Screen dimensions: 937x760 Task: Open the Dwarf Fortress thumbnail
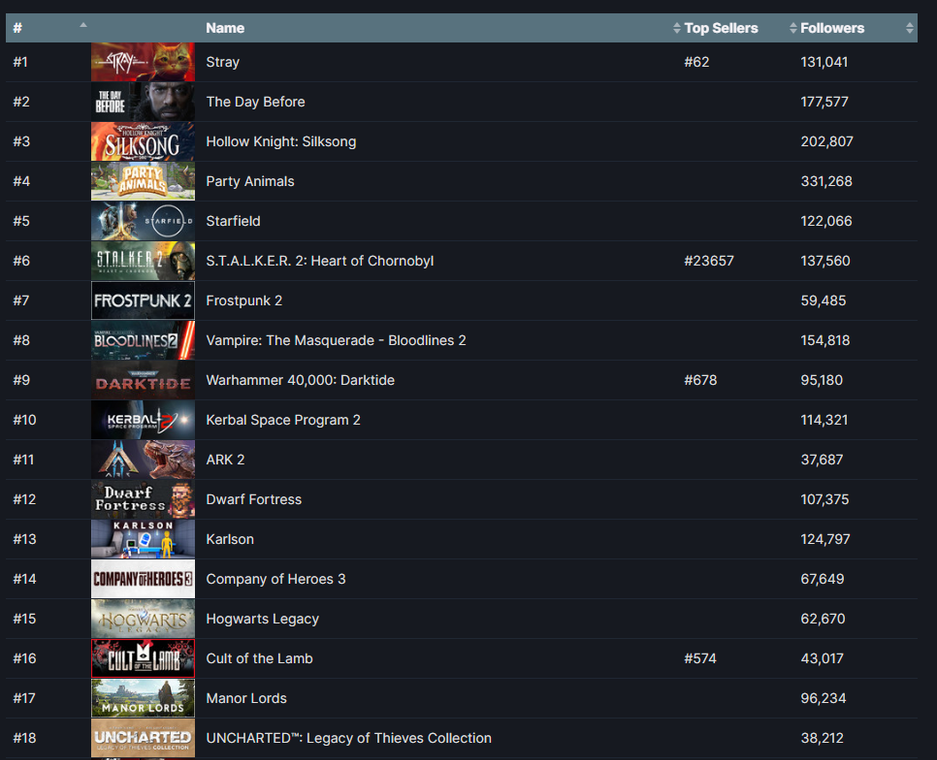tap(143, 499)
